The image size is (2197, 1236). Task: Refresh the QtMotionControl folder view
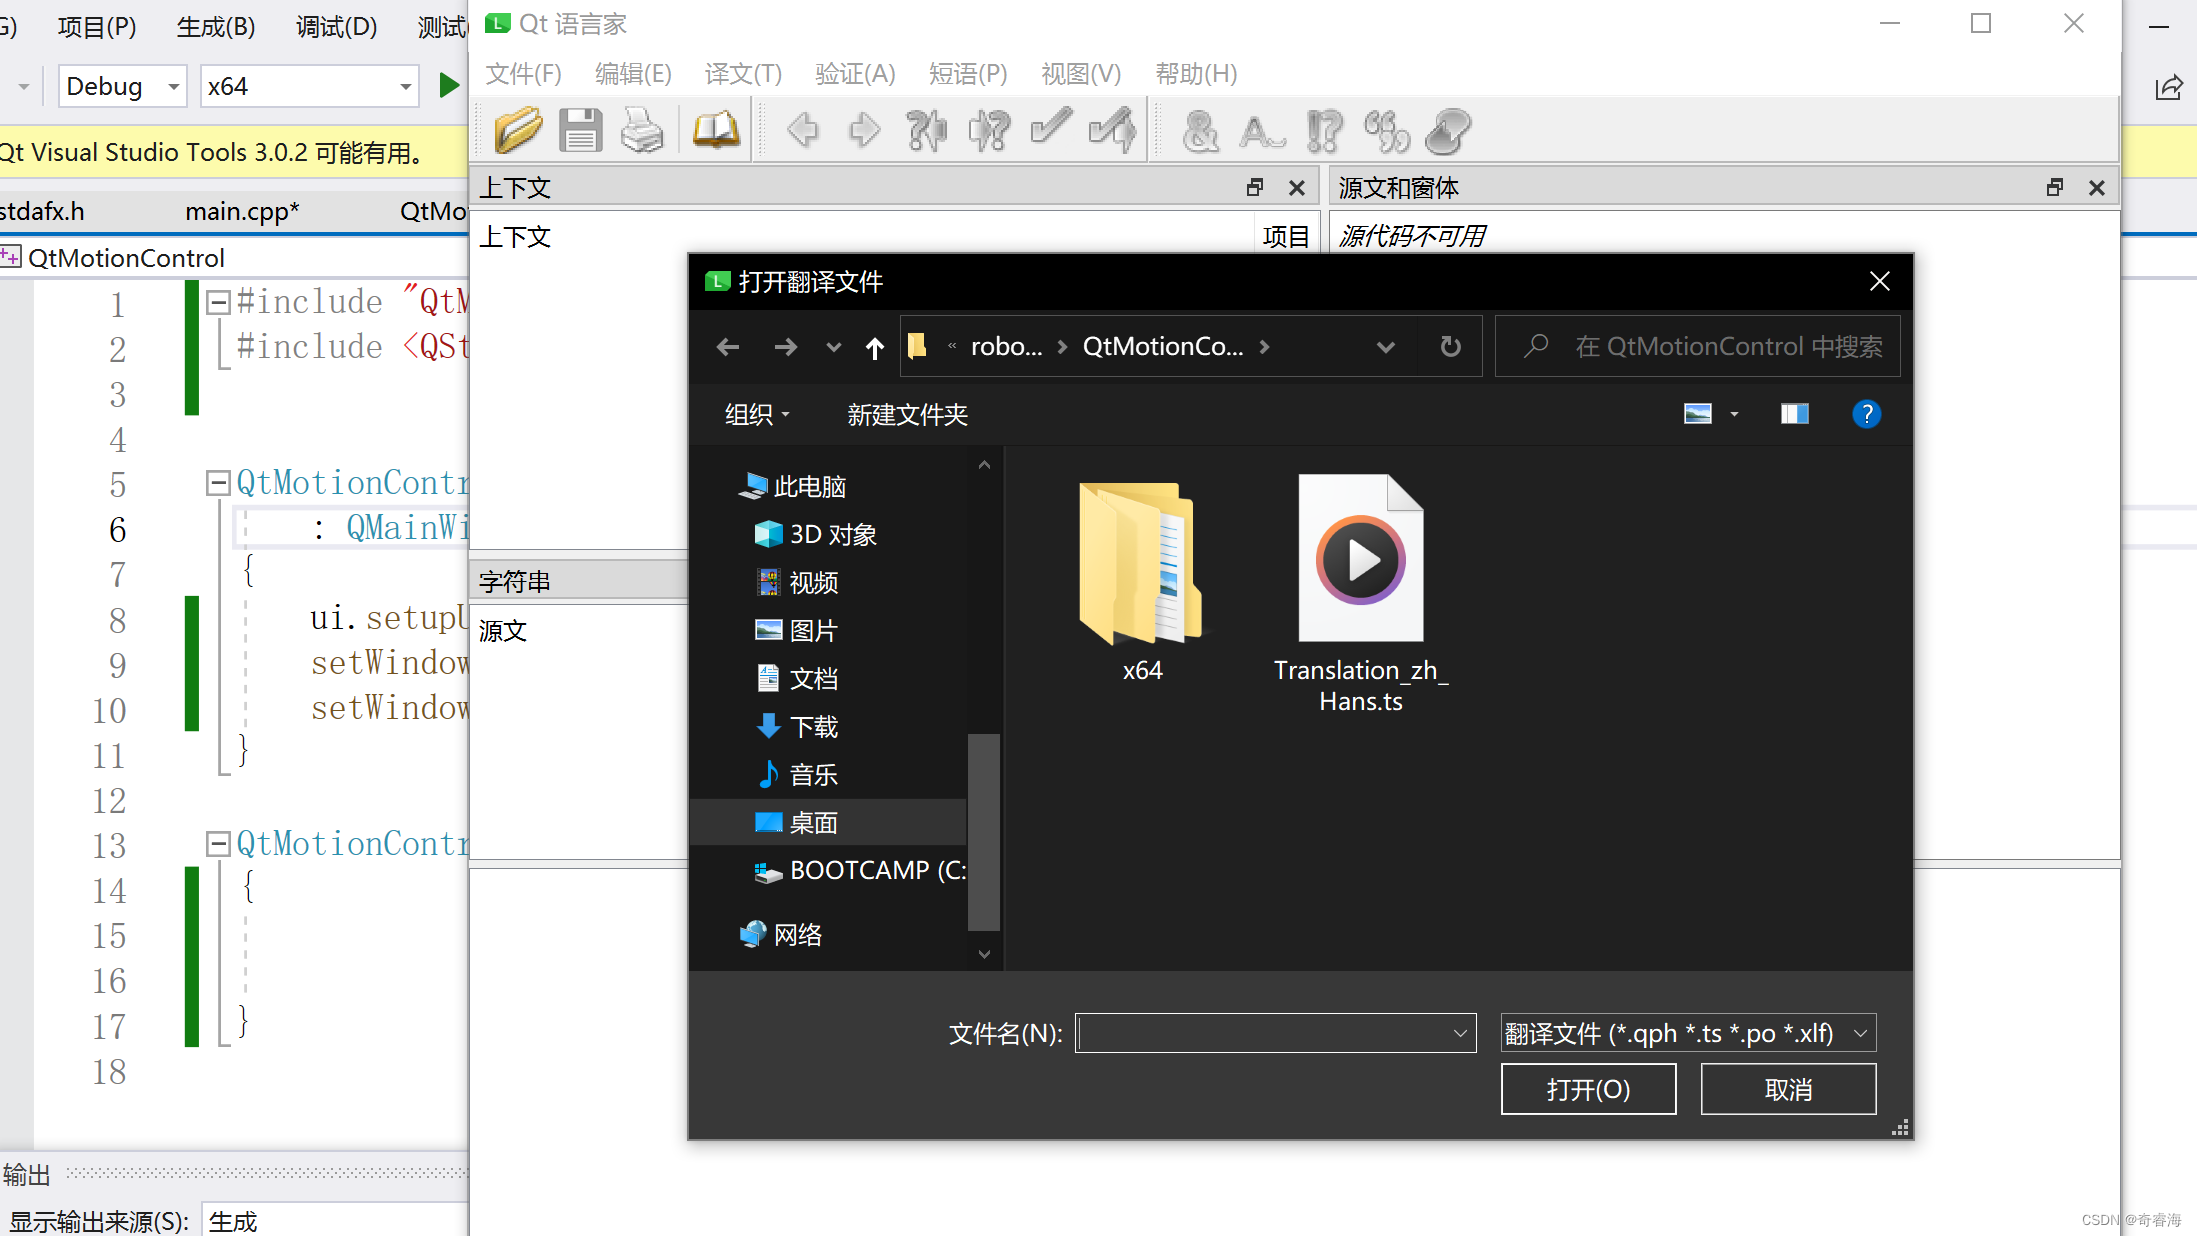coord(1450,347)
